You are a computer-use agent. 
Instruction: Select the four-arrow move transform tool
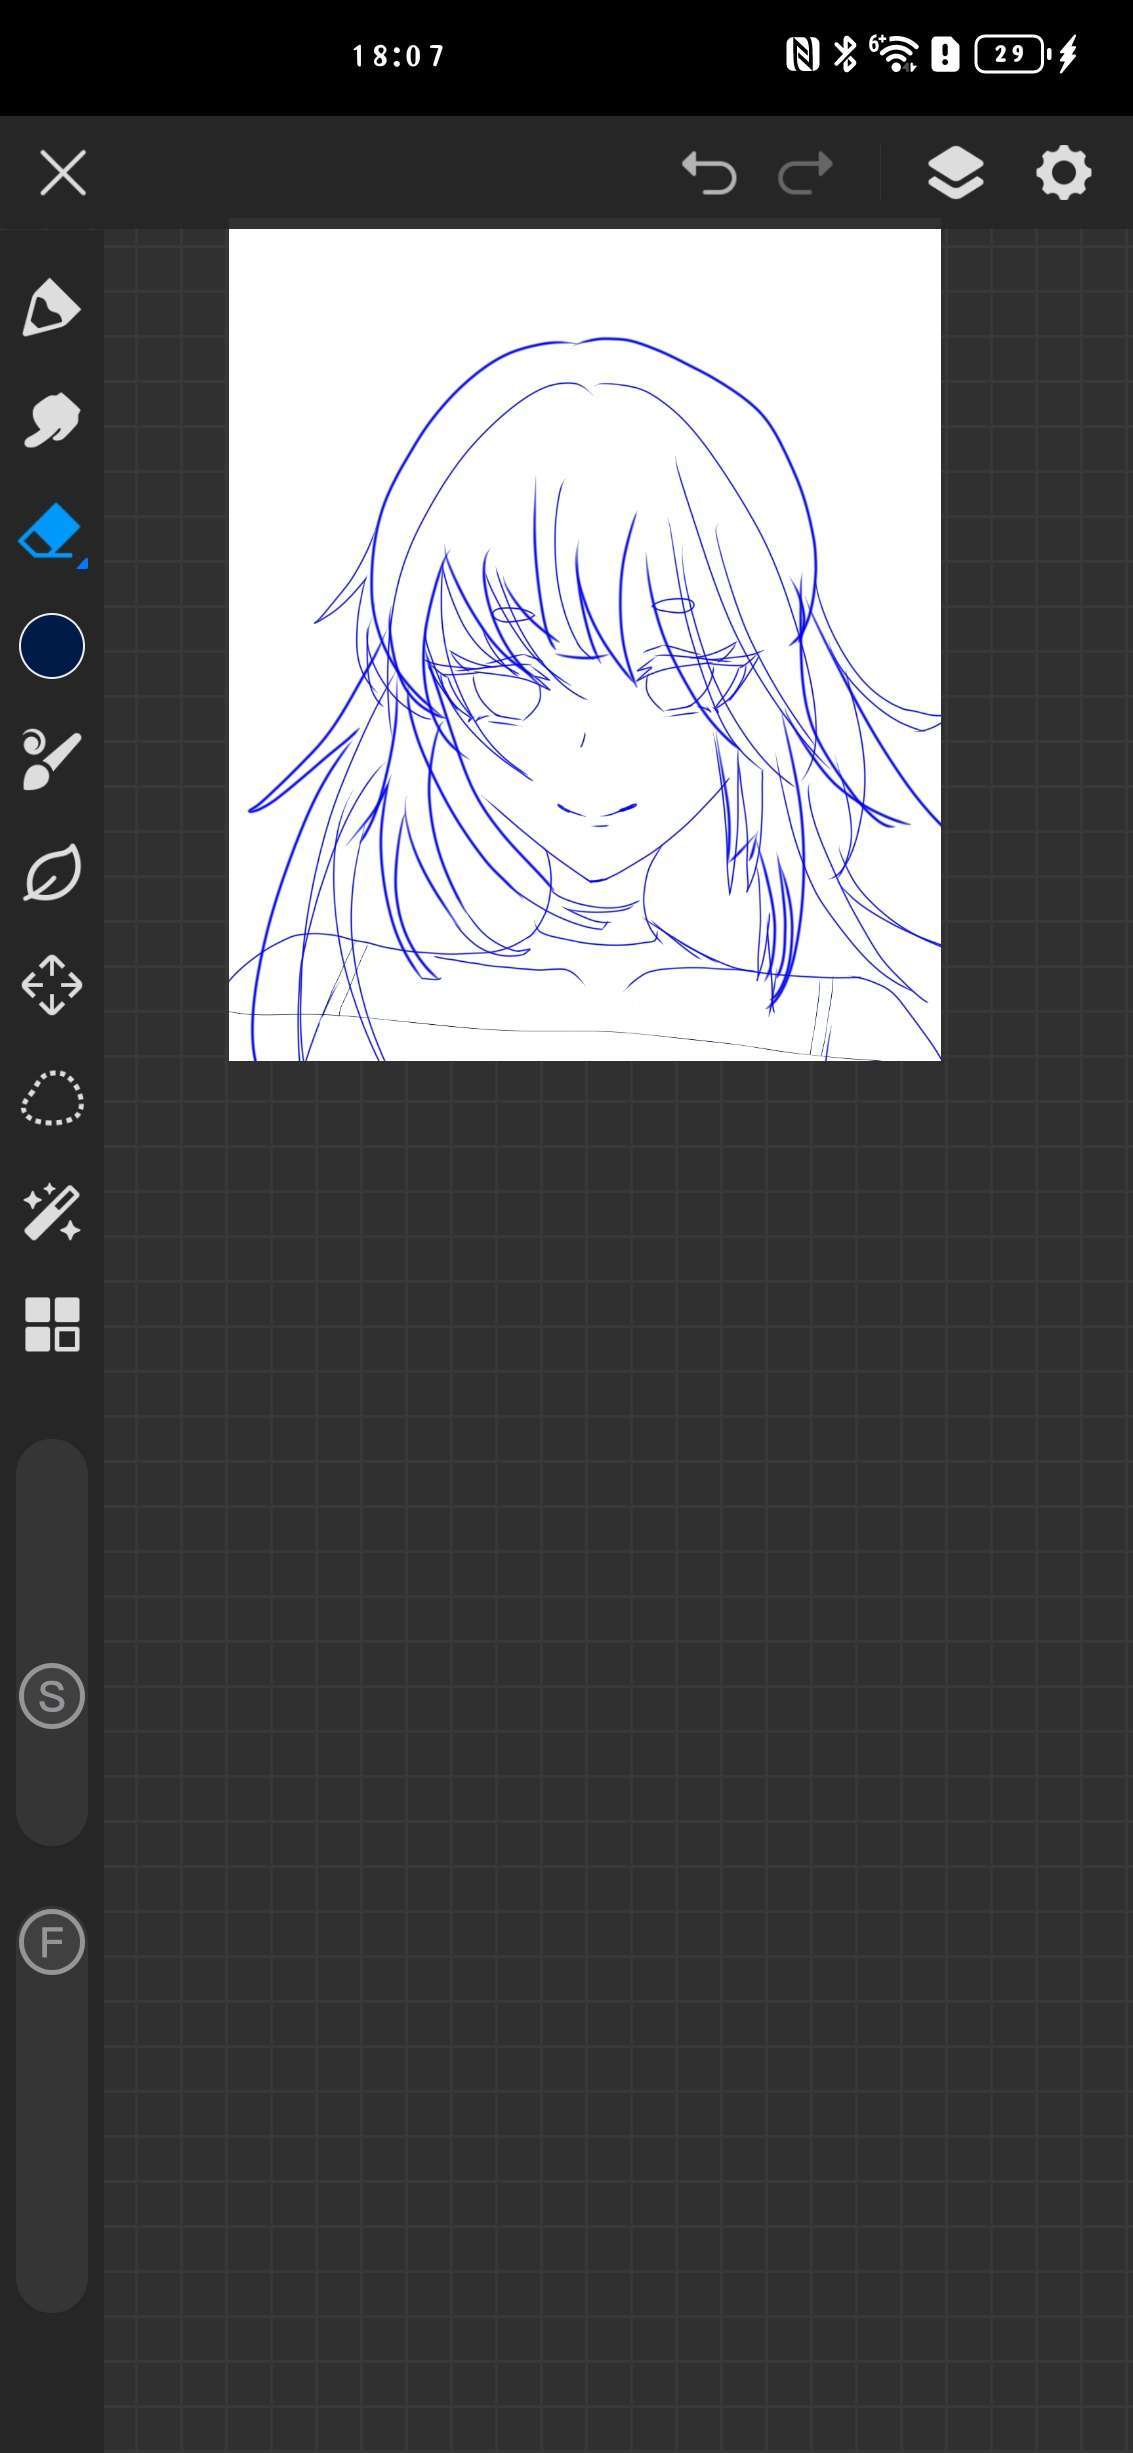coord(51,985)
